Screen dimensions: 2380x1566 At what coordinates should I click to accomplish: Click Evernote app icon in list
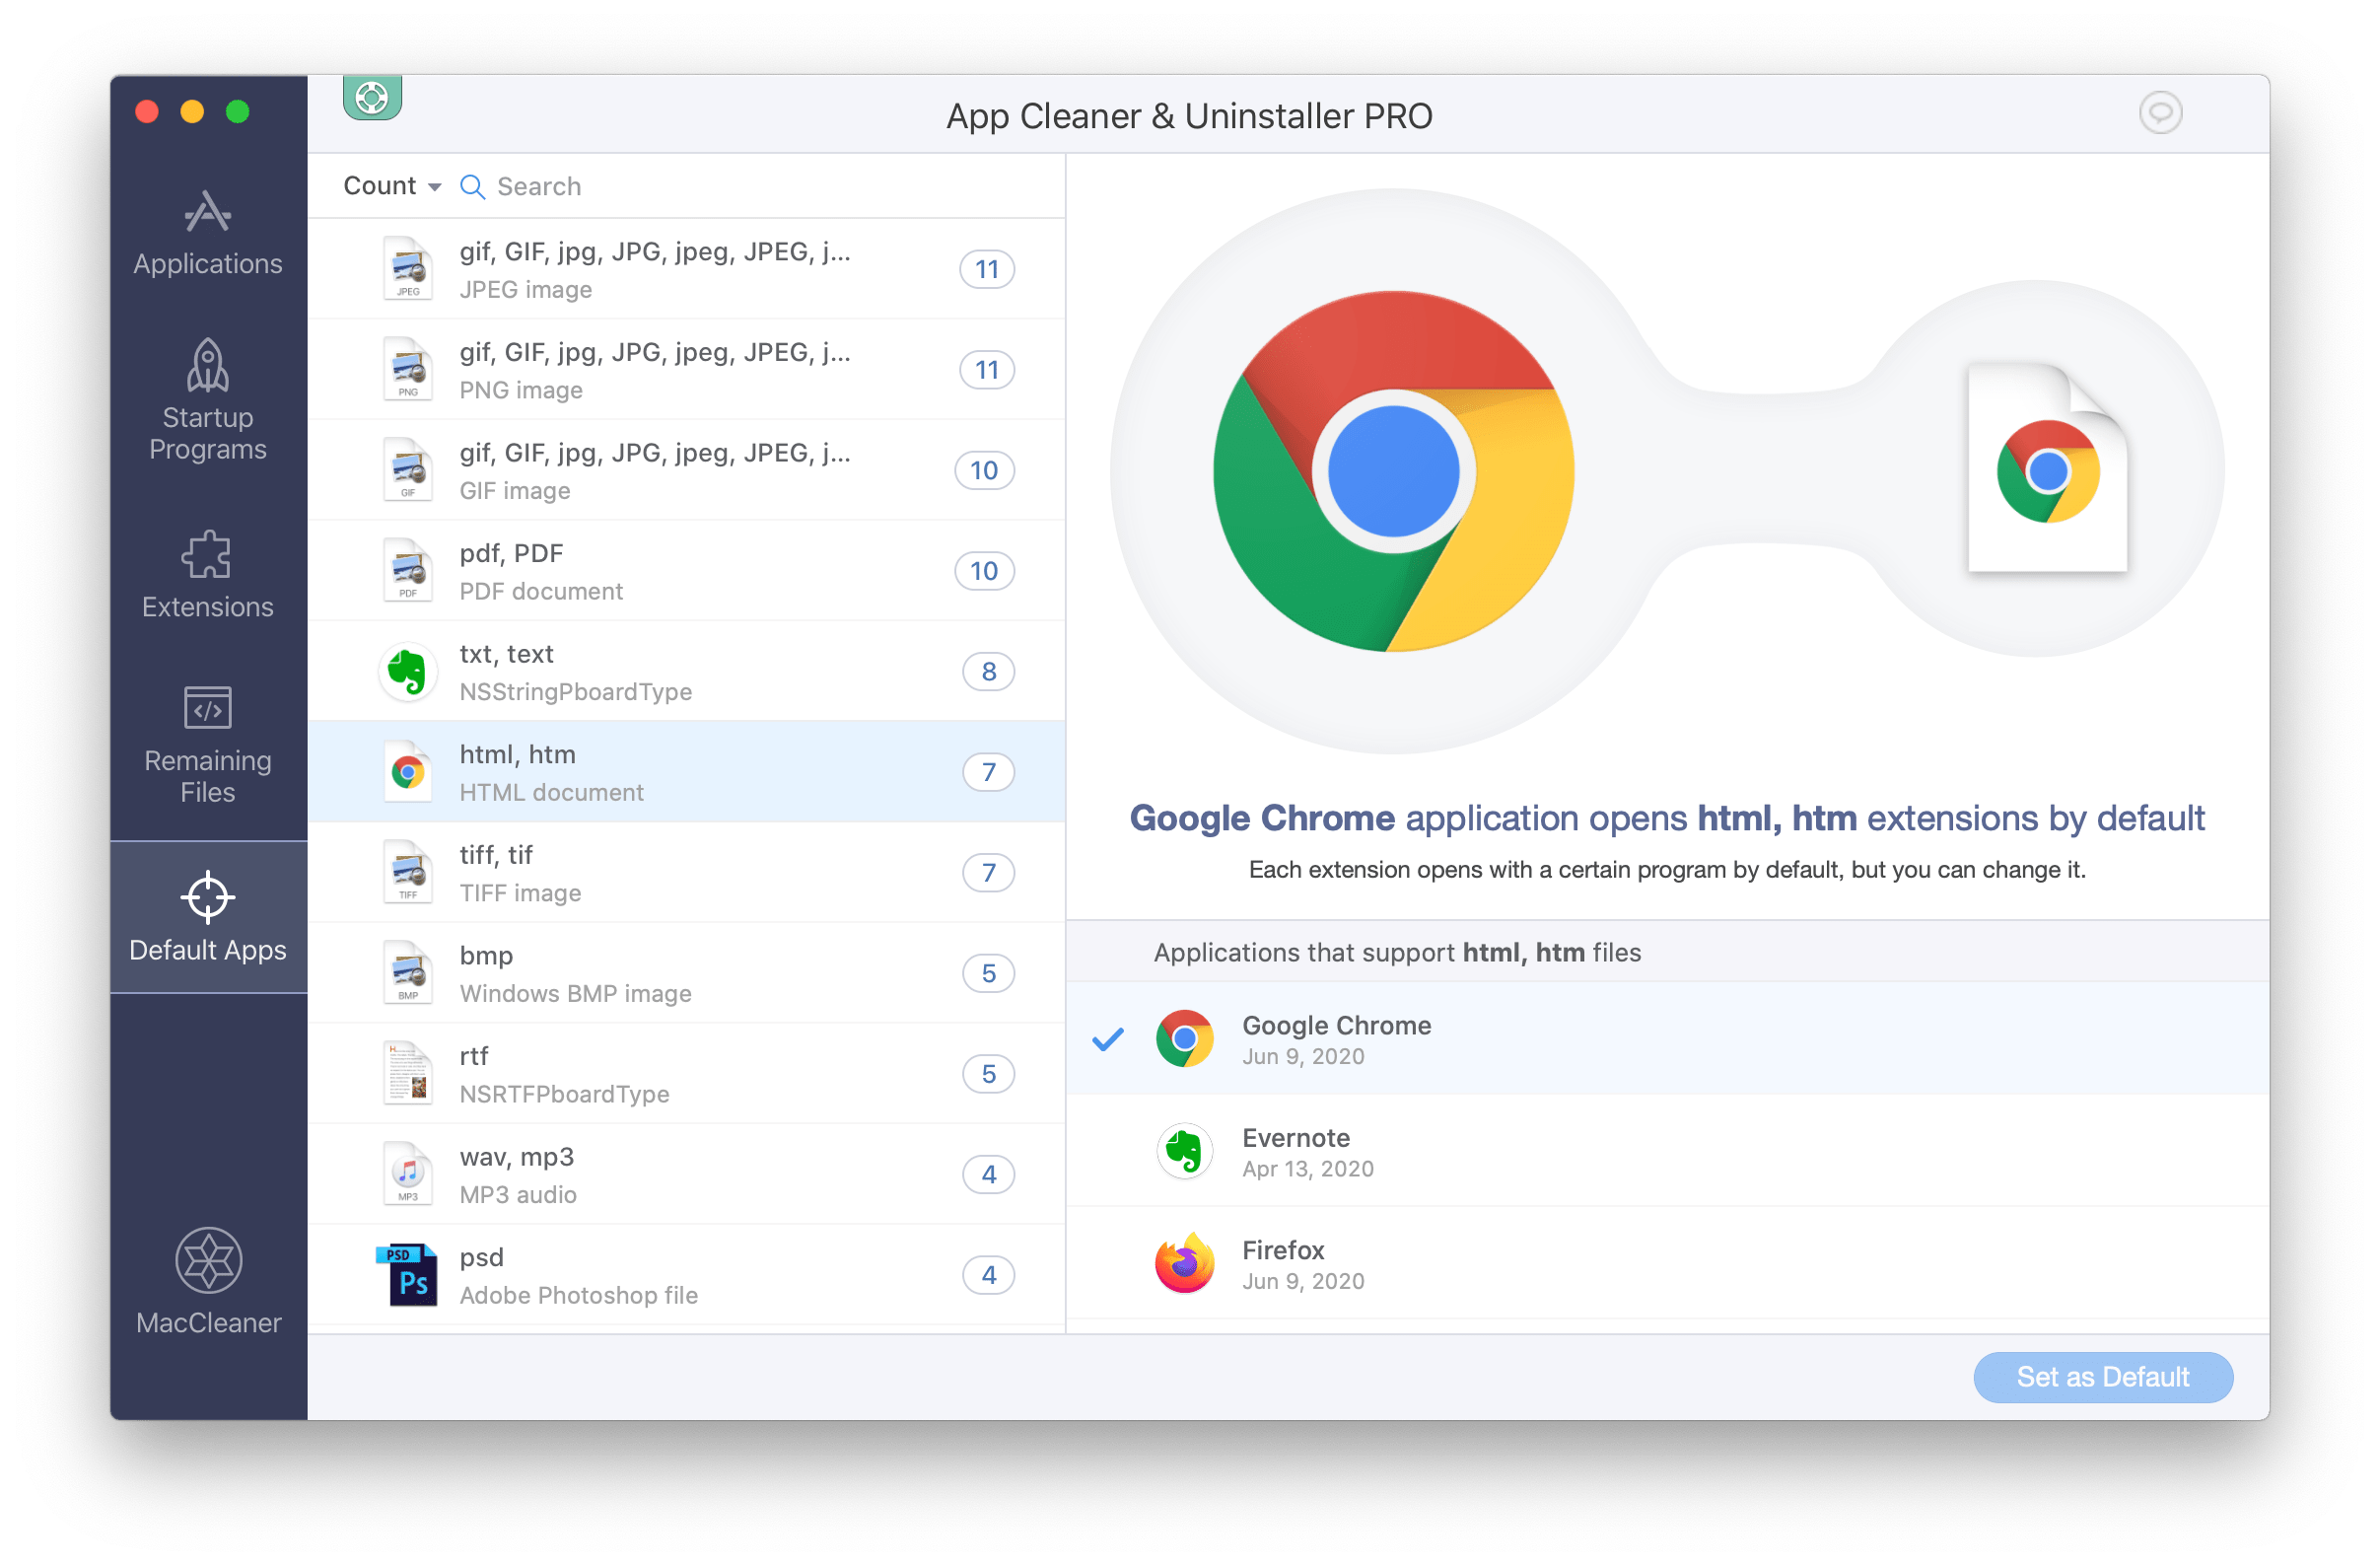pos(1185,1151)
